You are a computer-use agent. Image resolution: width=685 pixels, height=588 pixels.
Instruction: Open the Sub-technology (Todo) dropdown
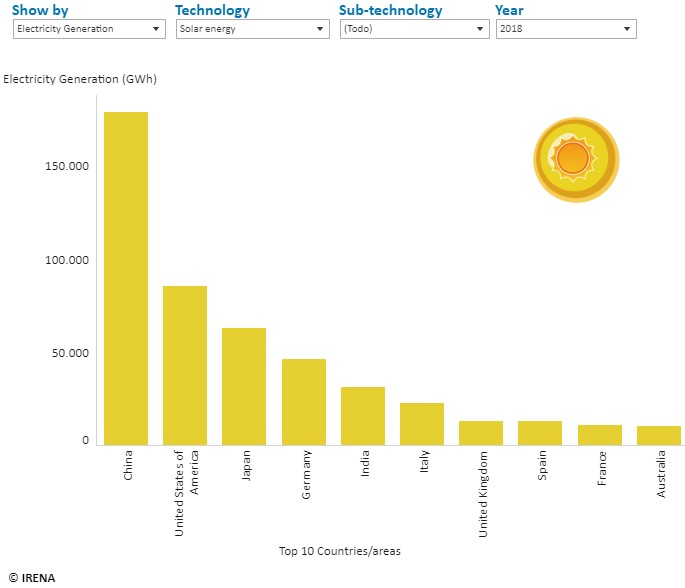[x=415, y=29]
